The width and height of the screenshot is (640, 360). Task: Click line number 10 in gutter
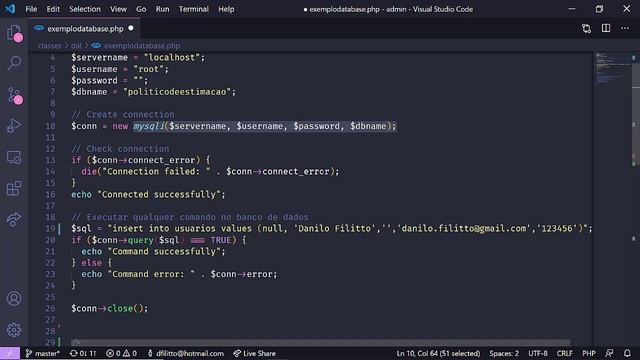pyautogui.click(x=50, y=126)
